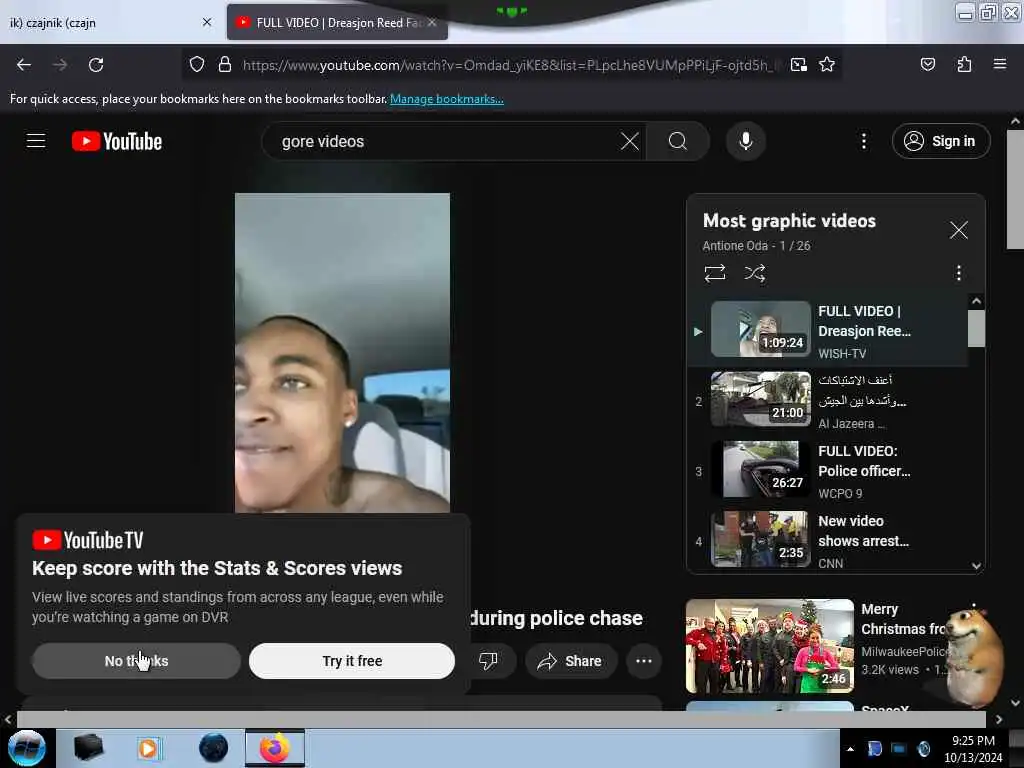Close the czajnik tab
Viewport: 1024px width, 768px height.
point(207,22)
